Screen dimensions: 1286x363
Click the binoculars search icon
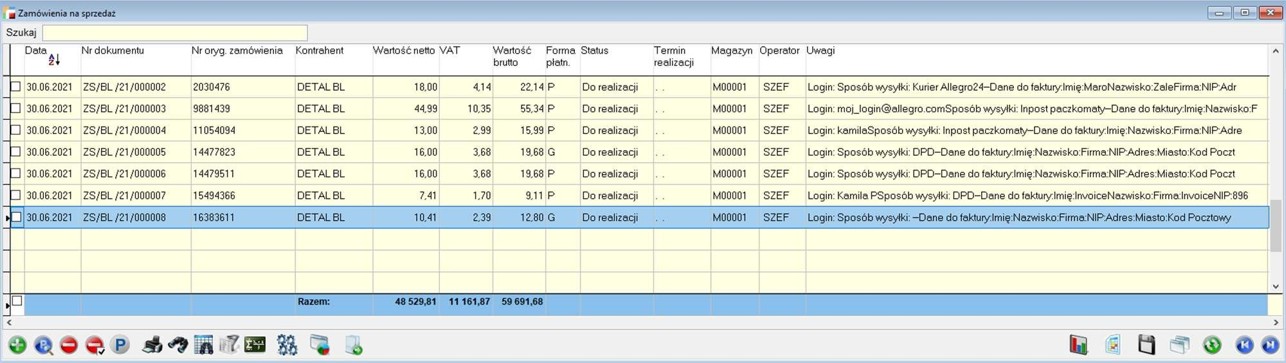click(178, 345)
